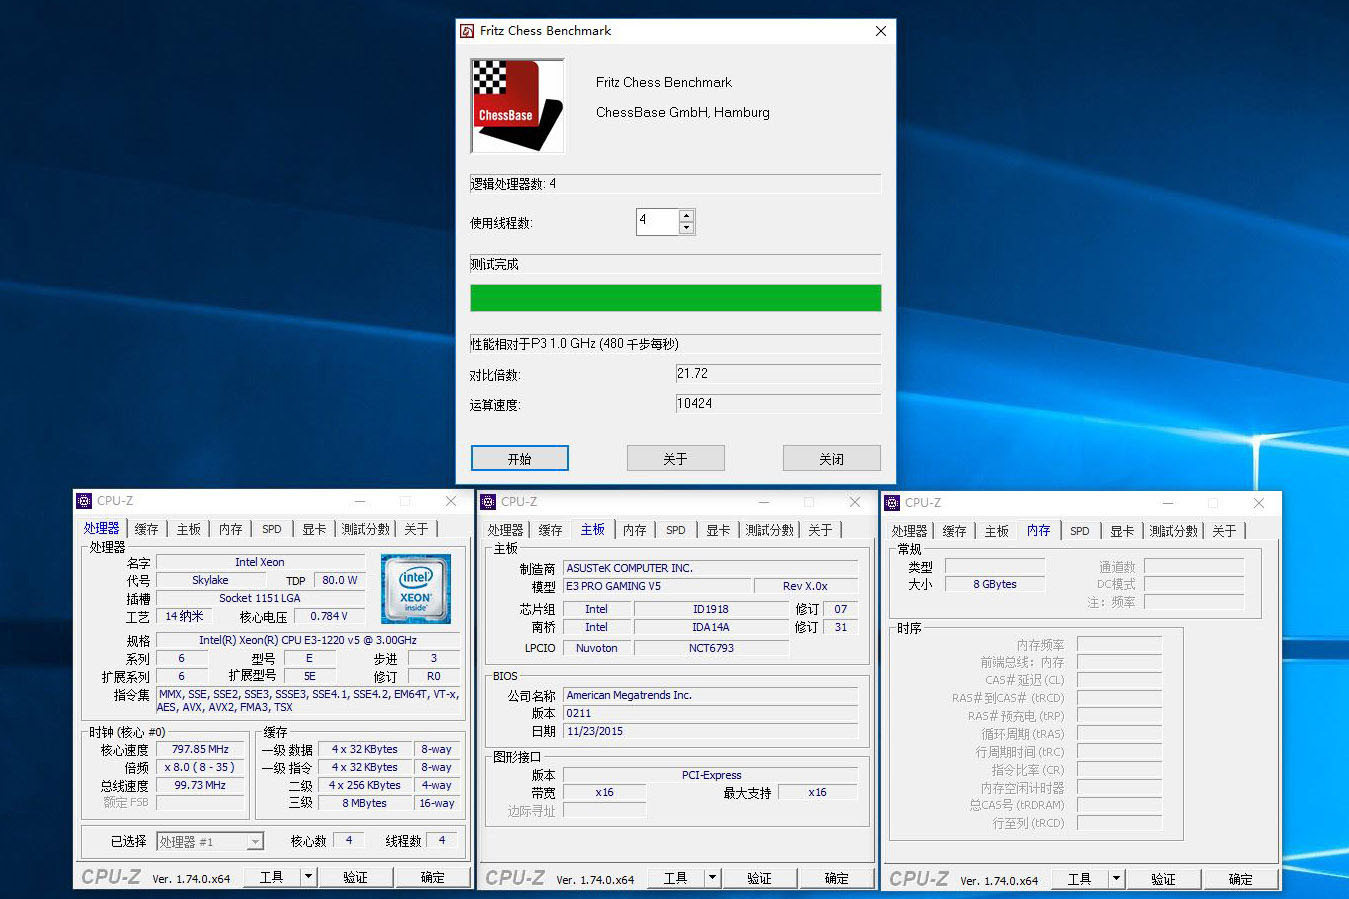Open 测试分数 tab in left CPU-Z

tap(366, 529)
